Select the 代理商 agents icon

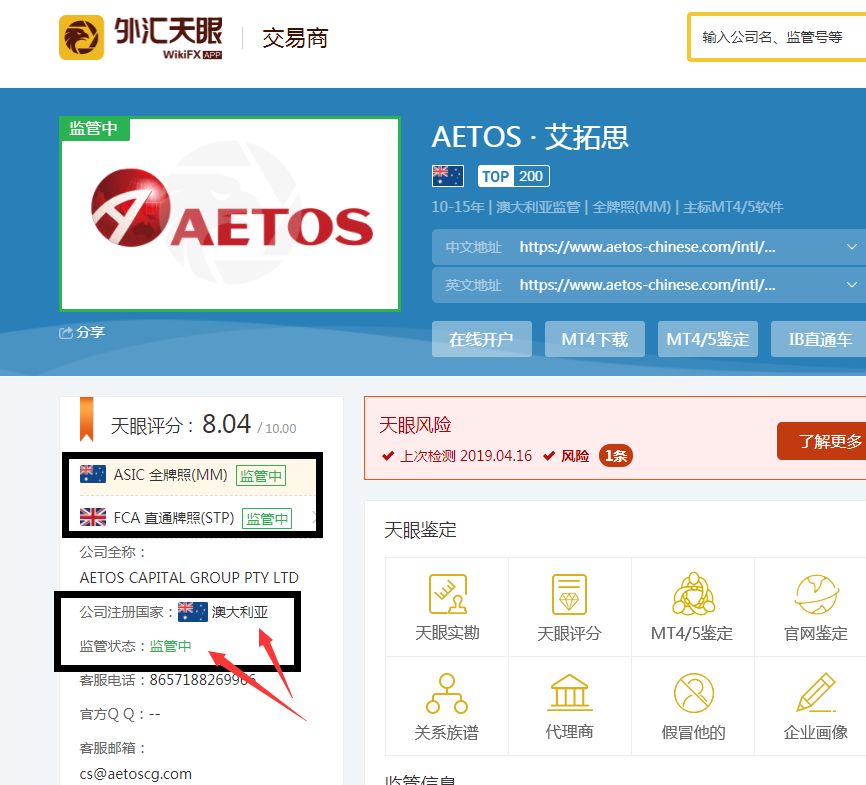[x=569, y=704]
